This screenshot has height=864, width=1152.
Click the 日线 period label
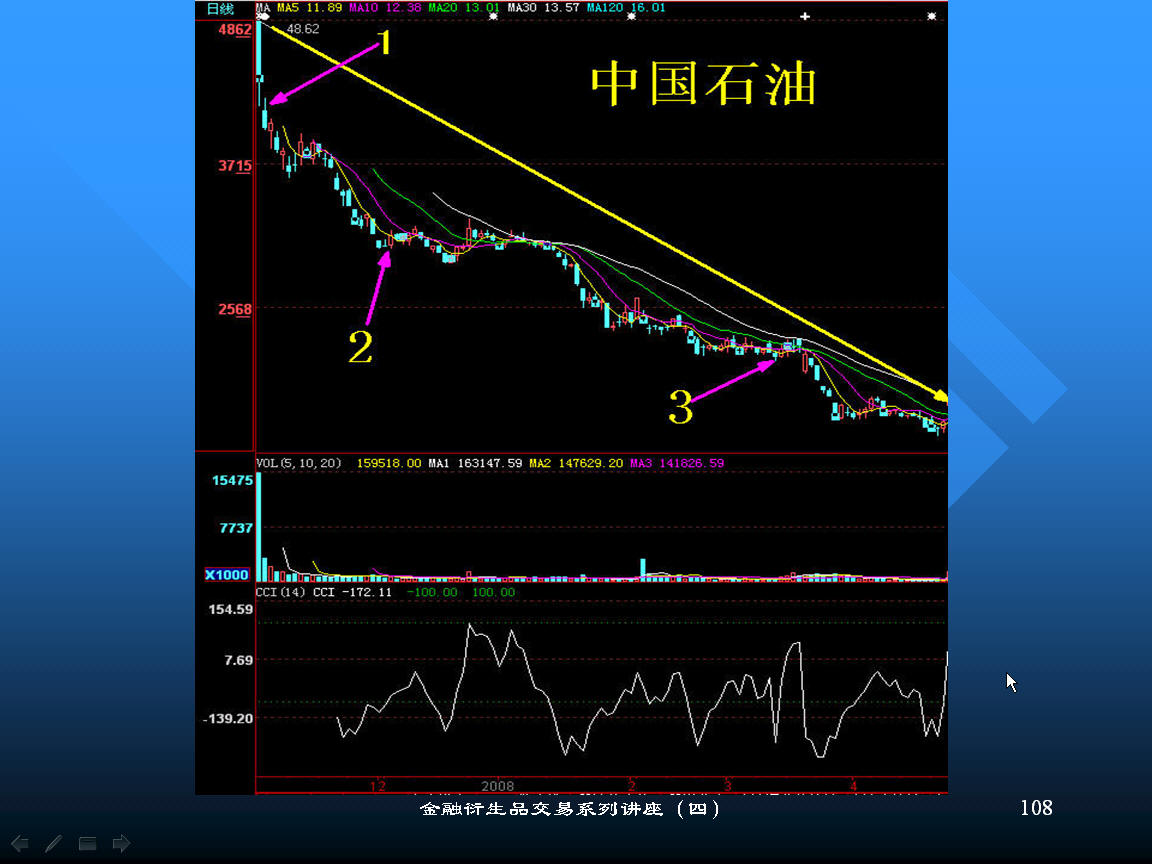(220, 9)
